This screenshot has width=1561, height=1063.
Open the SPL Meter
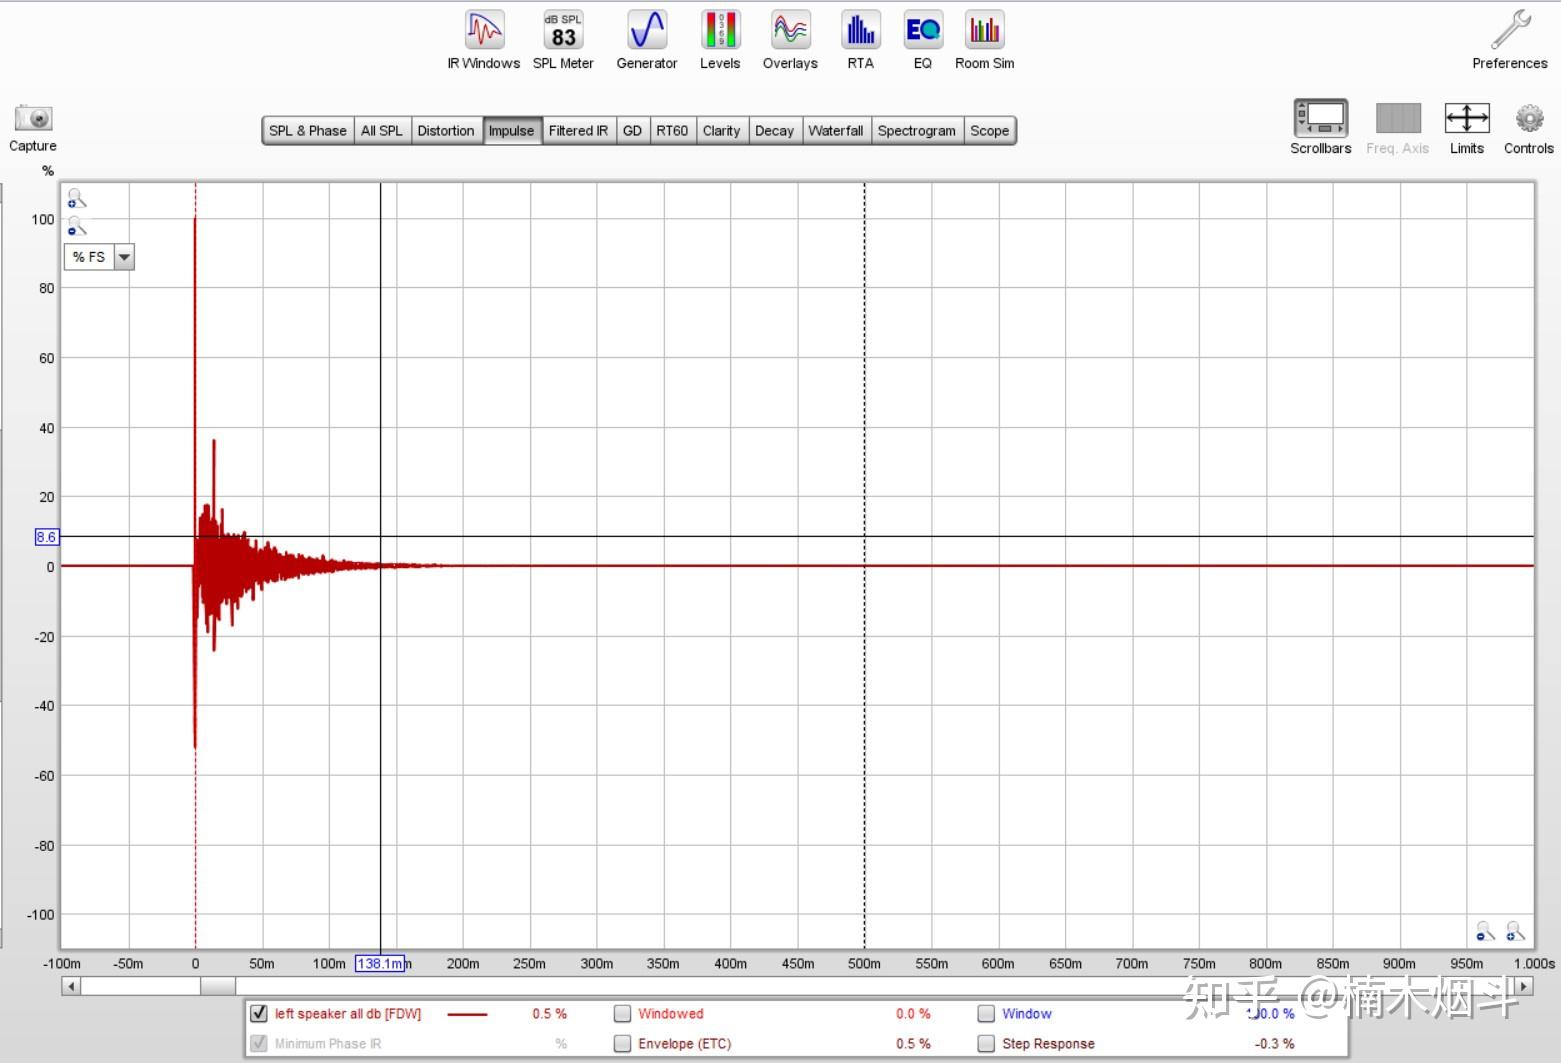tap(563, 40)
